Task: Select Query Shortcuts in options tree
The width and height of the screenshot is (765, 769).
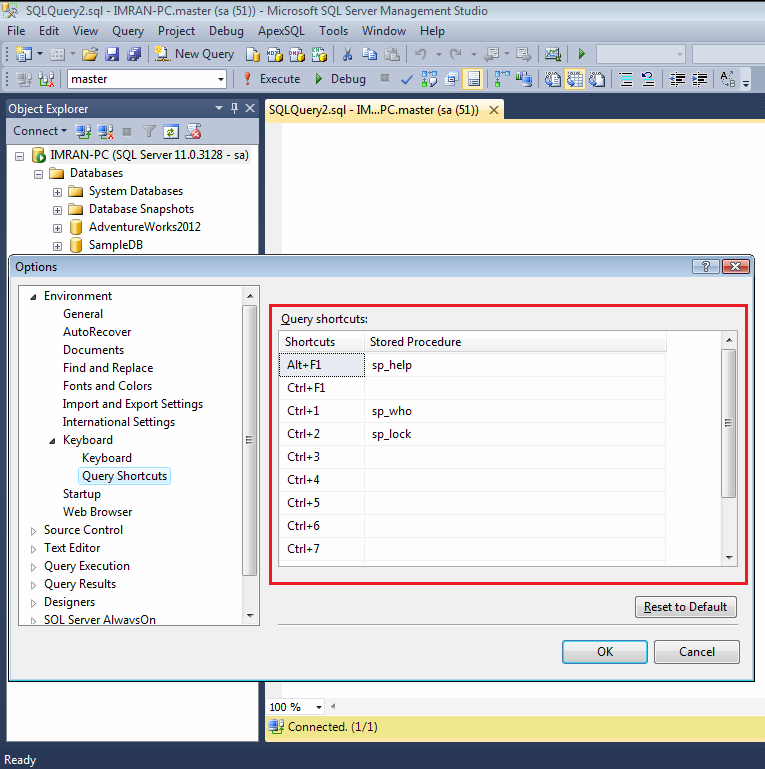Action: coord(125,476)
